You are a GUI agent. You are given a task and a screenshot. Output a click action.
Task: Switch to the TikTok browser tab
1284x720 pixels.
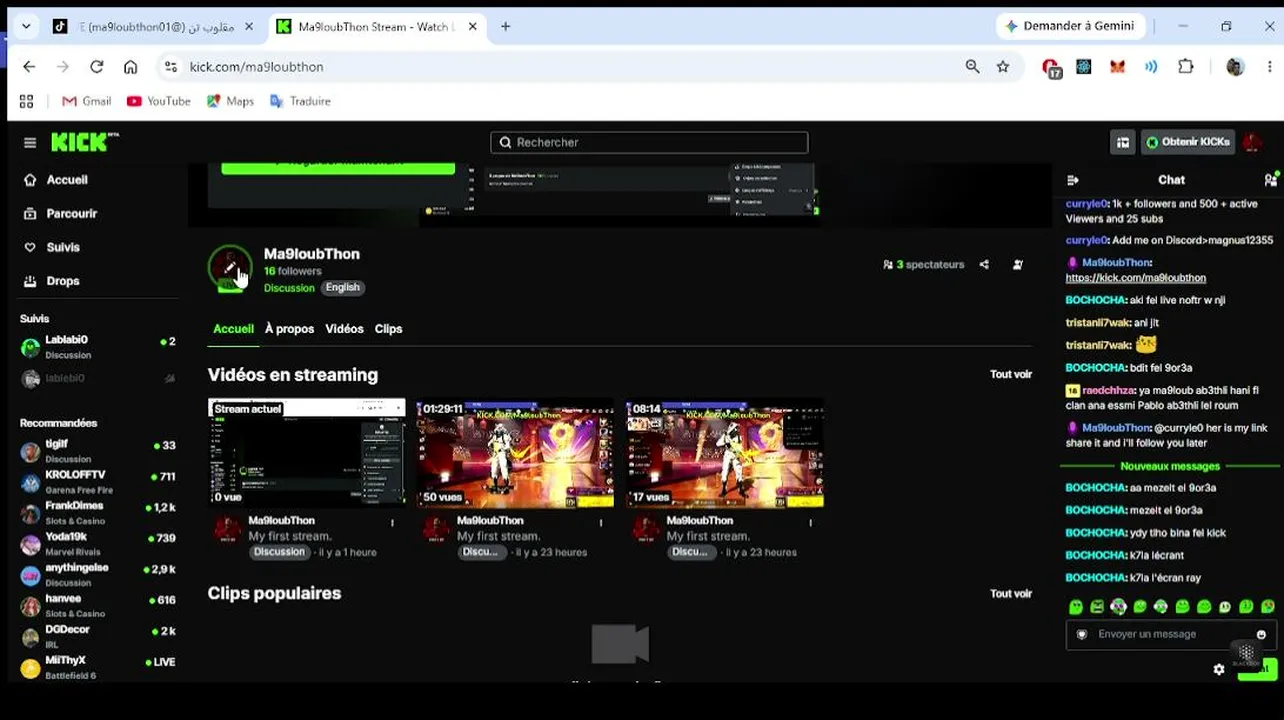click(x=154, y=27)
